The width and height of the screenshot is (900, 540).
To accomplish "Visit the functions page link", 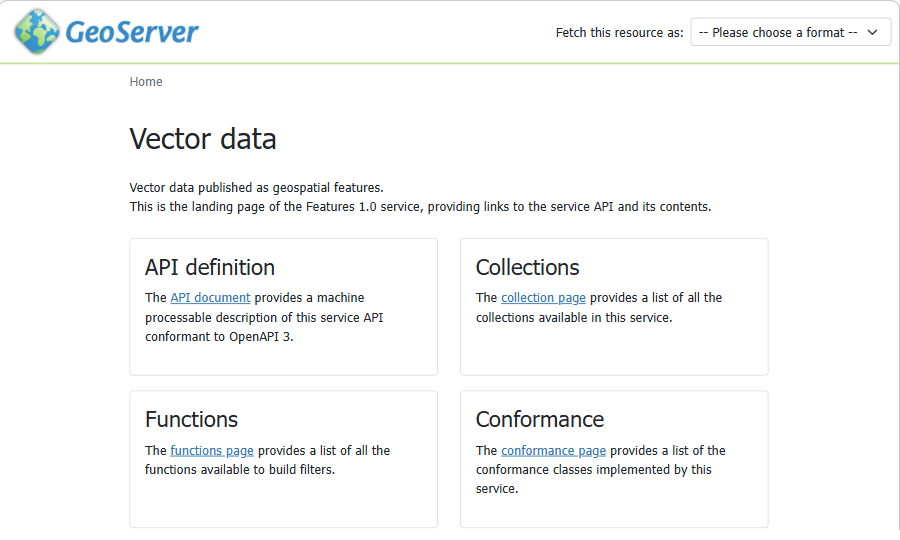I will [x=212, y=451].
